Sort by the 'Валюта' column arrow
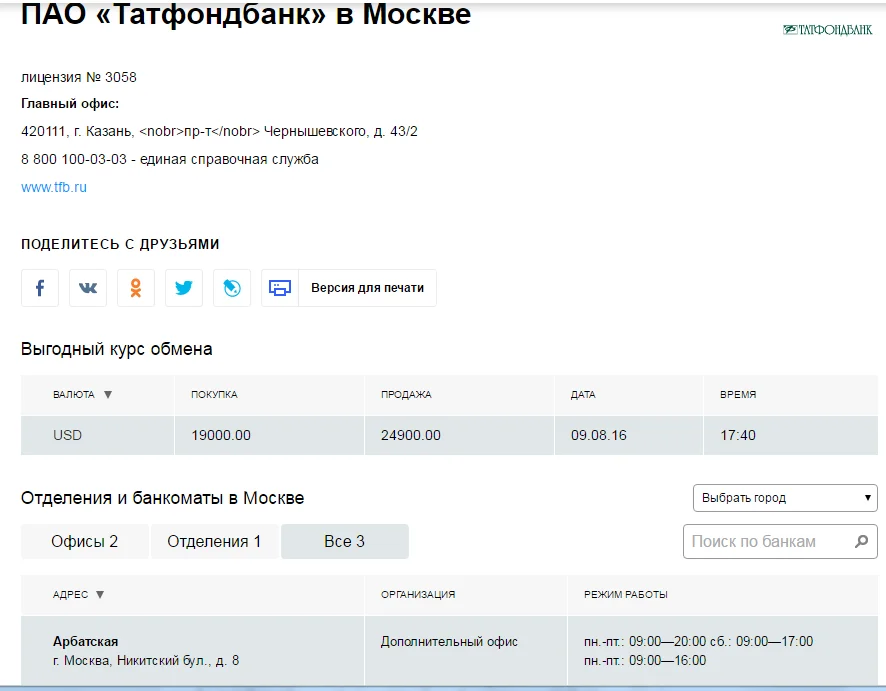Image resolution: width=886 pixels, height=691 pixels. tap(108, 395)
